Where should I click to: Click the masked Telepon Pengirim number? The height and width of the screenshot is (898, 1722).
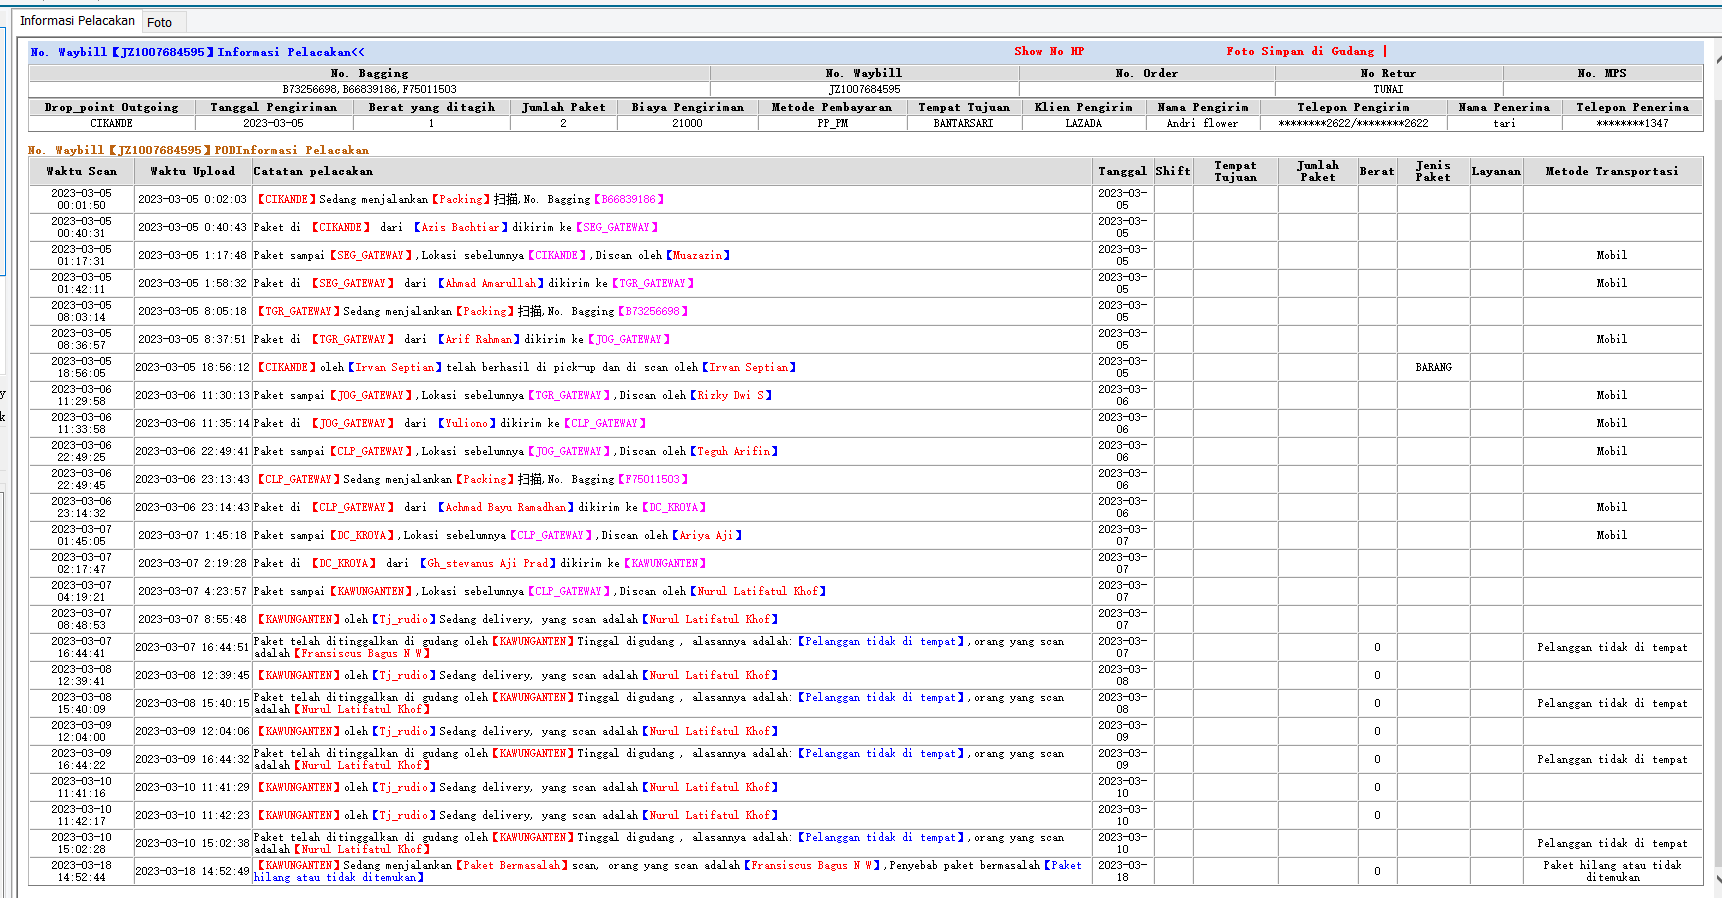(x=1353, y=123)
